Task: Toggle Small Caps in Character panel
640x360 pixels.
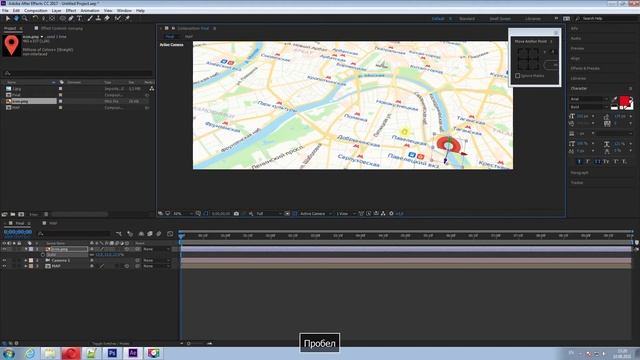Action: pos(606,162)
